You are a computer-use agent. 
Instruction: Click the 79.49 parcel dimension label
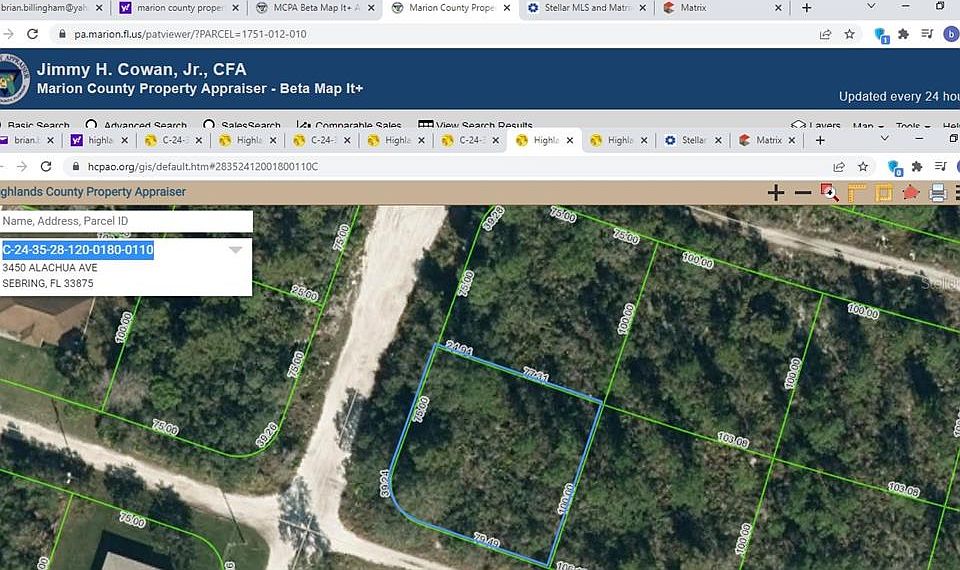click(x=487, y=539)
